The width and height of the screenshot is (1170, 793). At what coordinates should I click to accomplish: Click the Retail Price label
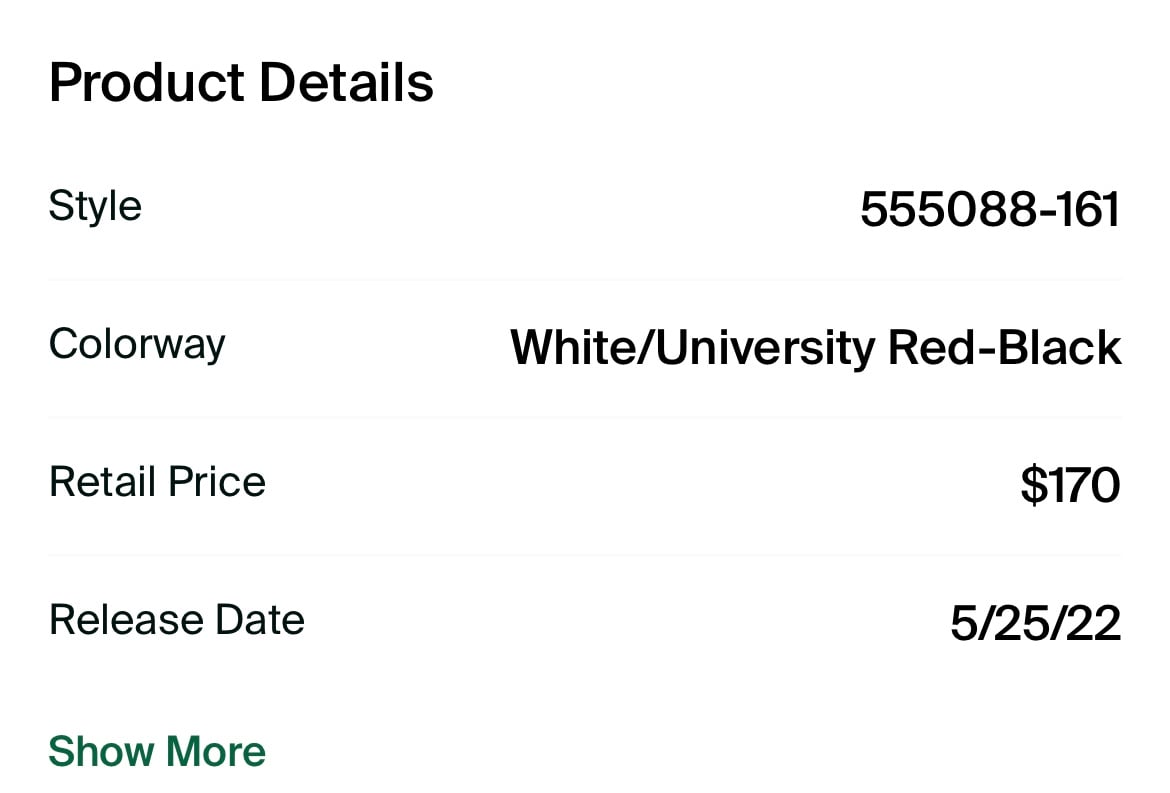[157, 482]
